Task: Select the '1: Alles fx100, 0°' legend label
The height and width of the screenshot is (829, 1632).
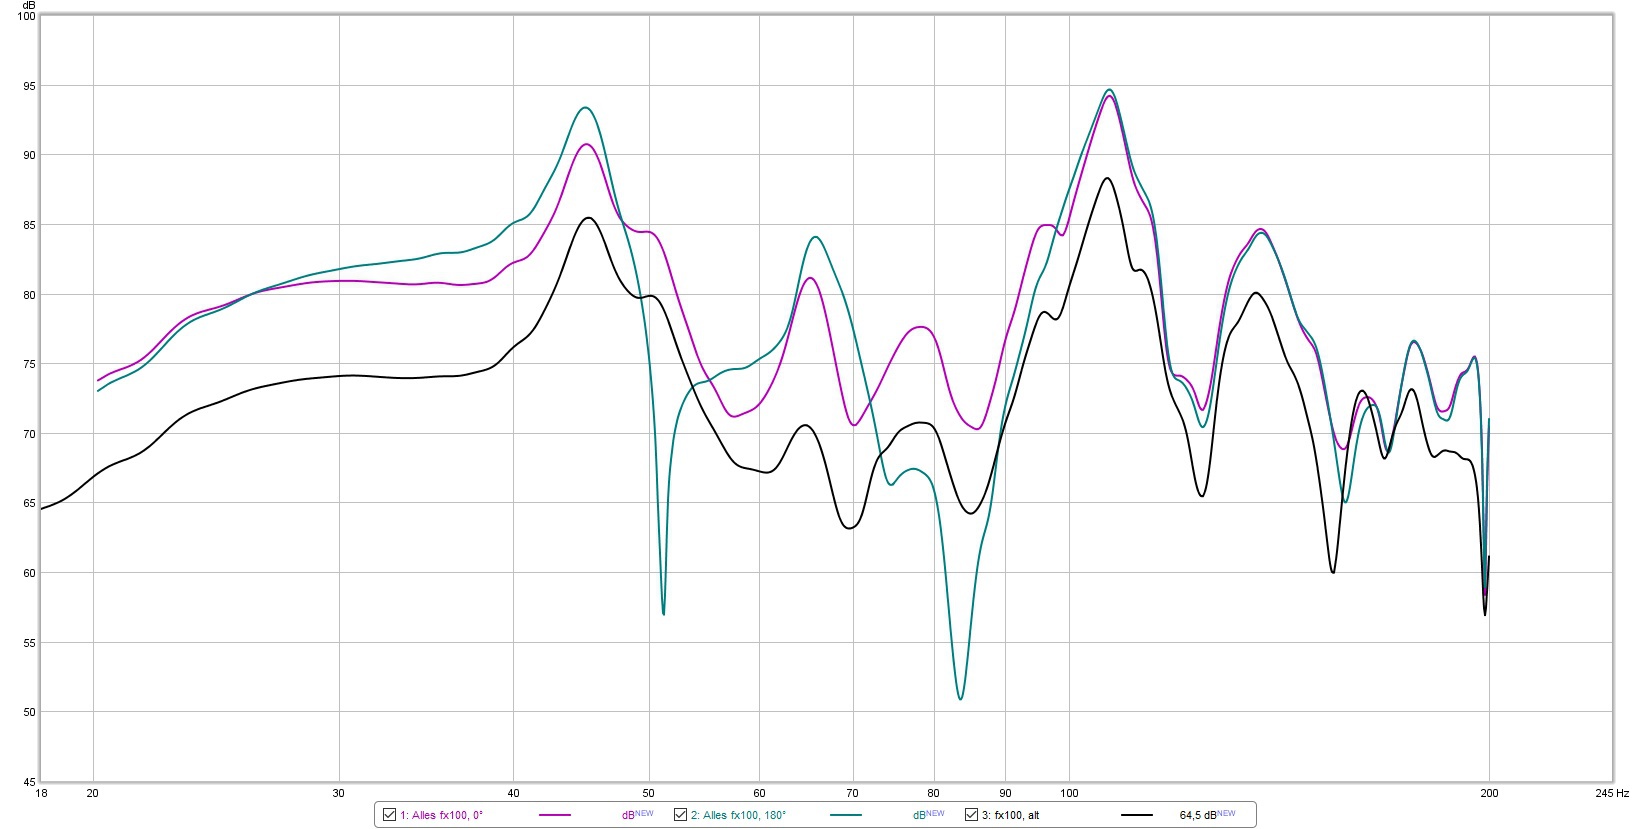Action: [441, 815]
